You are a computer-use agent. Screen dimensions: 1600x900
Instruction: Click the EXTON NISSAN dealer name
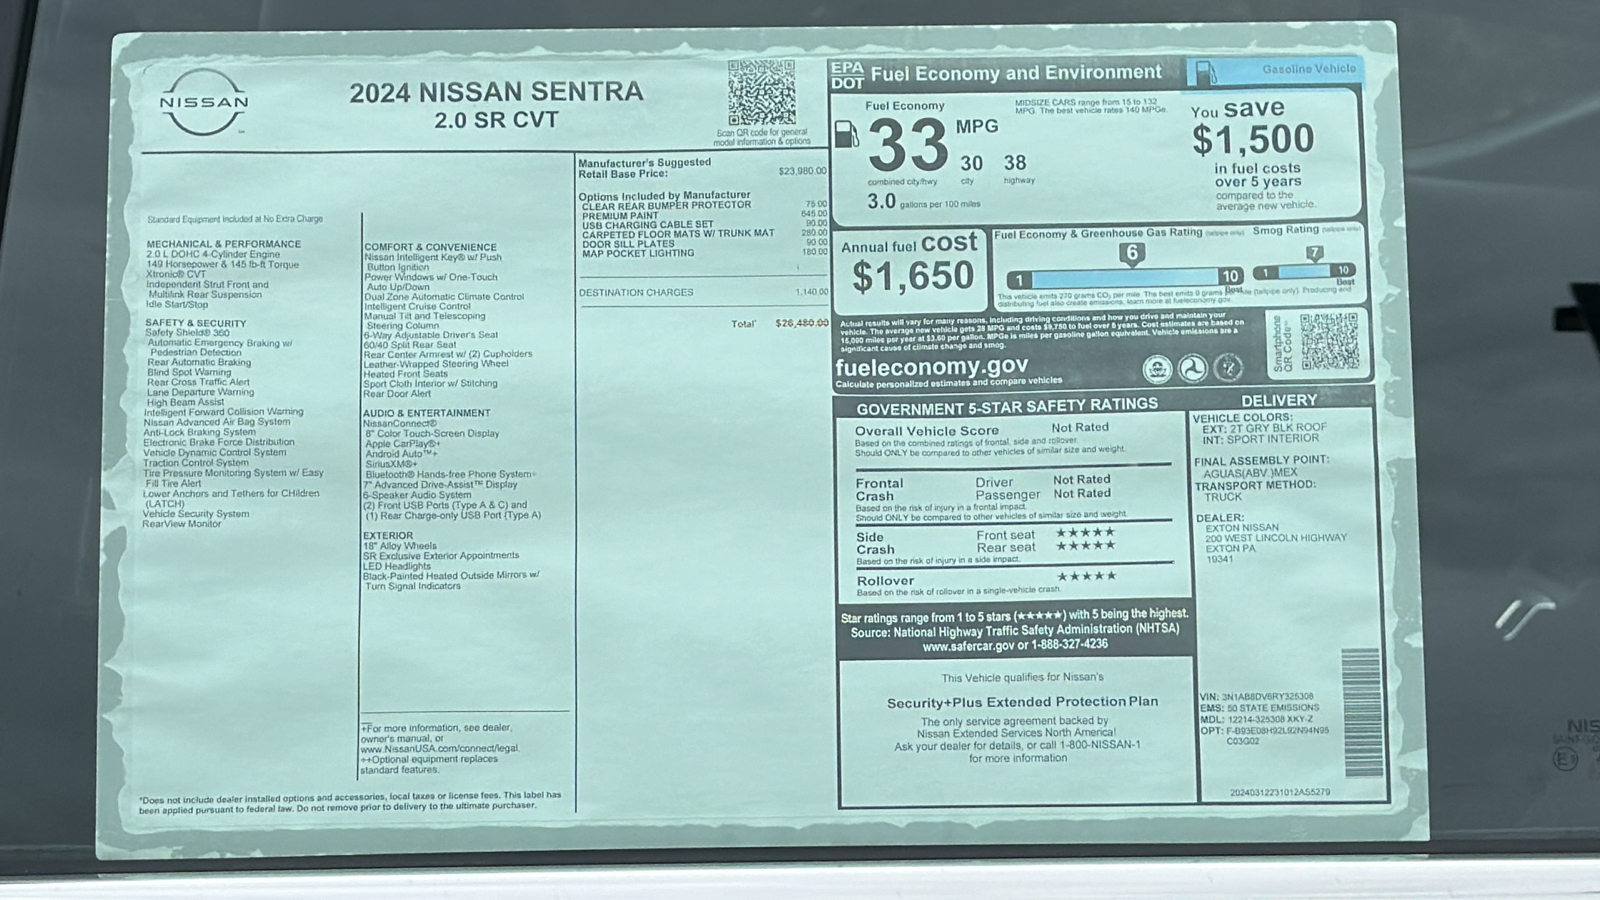point(1242,527)
